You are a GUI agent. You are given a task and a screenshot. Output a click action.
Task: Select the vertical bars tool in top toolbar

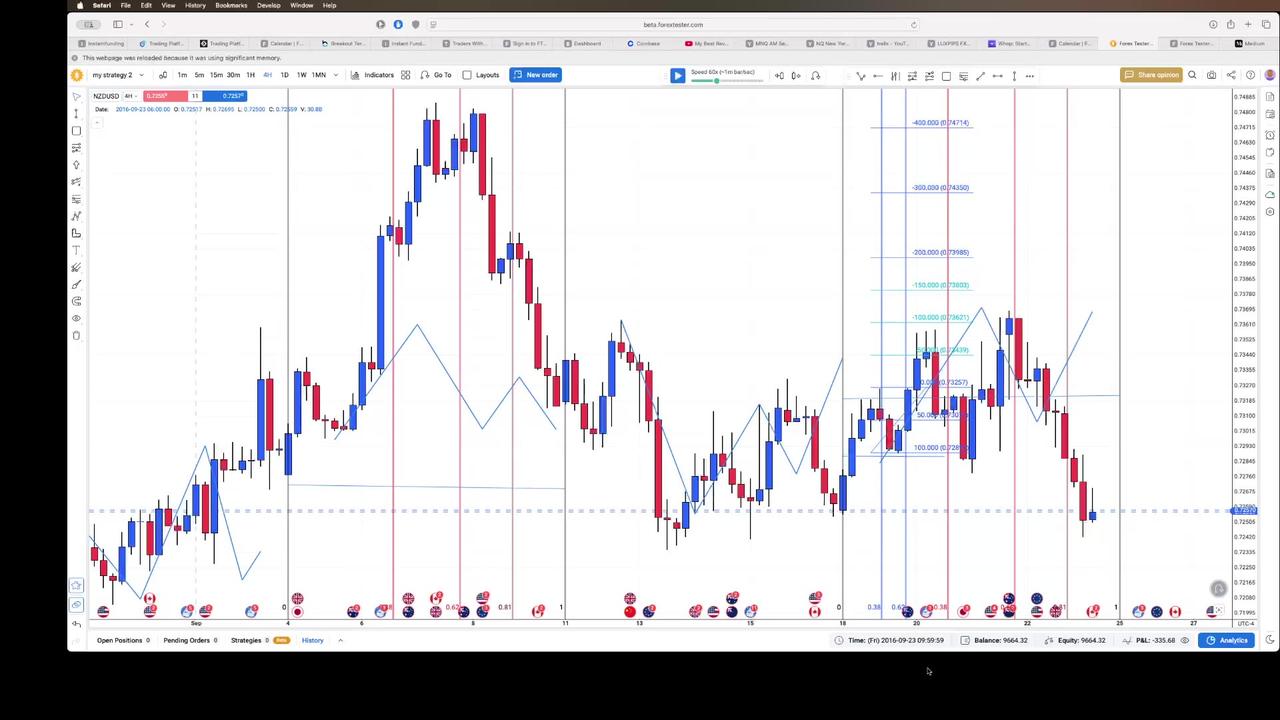895,76
